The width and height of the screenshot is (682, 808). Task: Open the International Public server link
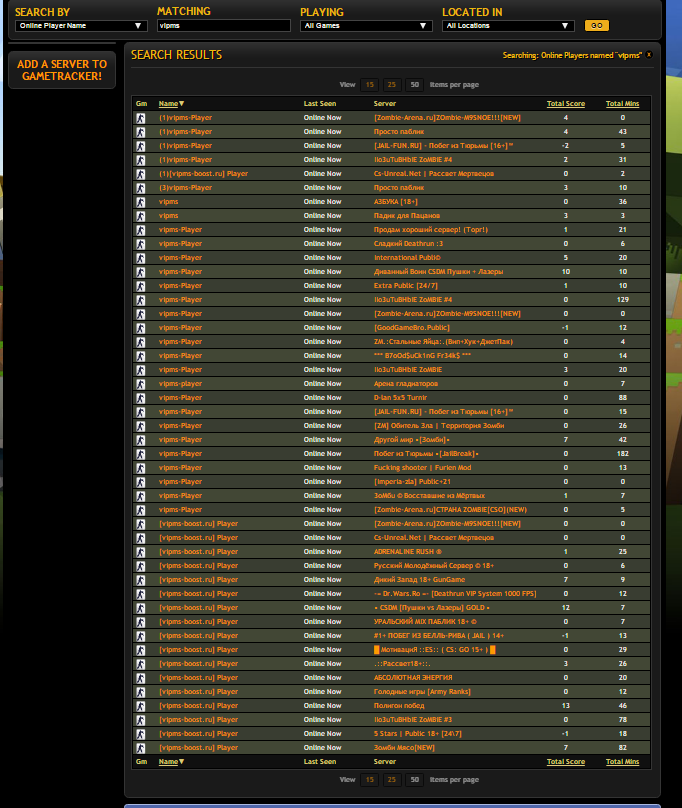pos(407,258)
